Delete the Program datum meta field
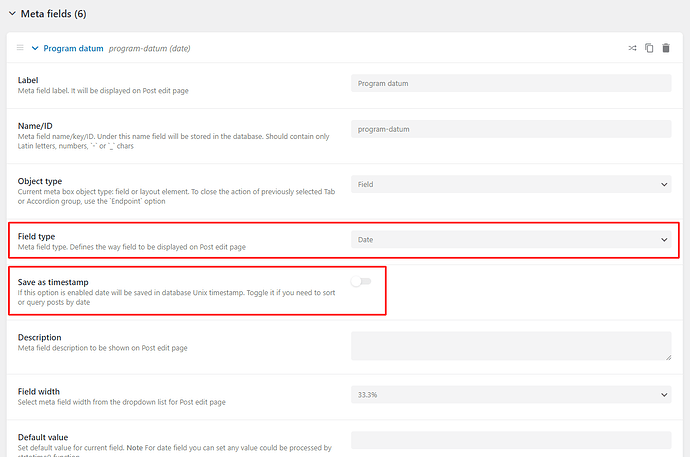Image resolution: width=690 pixels, height=457 pixels. point(666,48)
